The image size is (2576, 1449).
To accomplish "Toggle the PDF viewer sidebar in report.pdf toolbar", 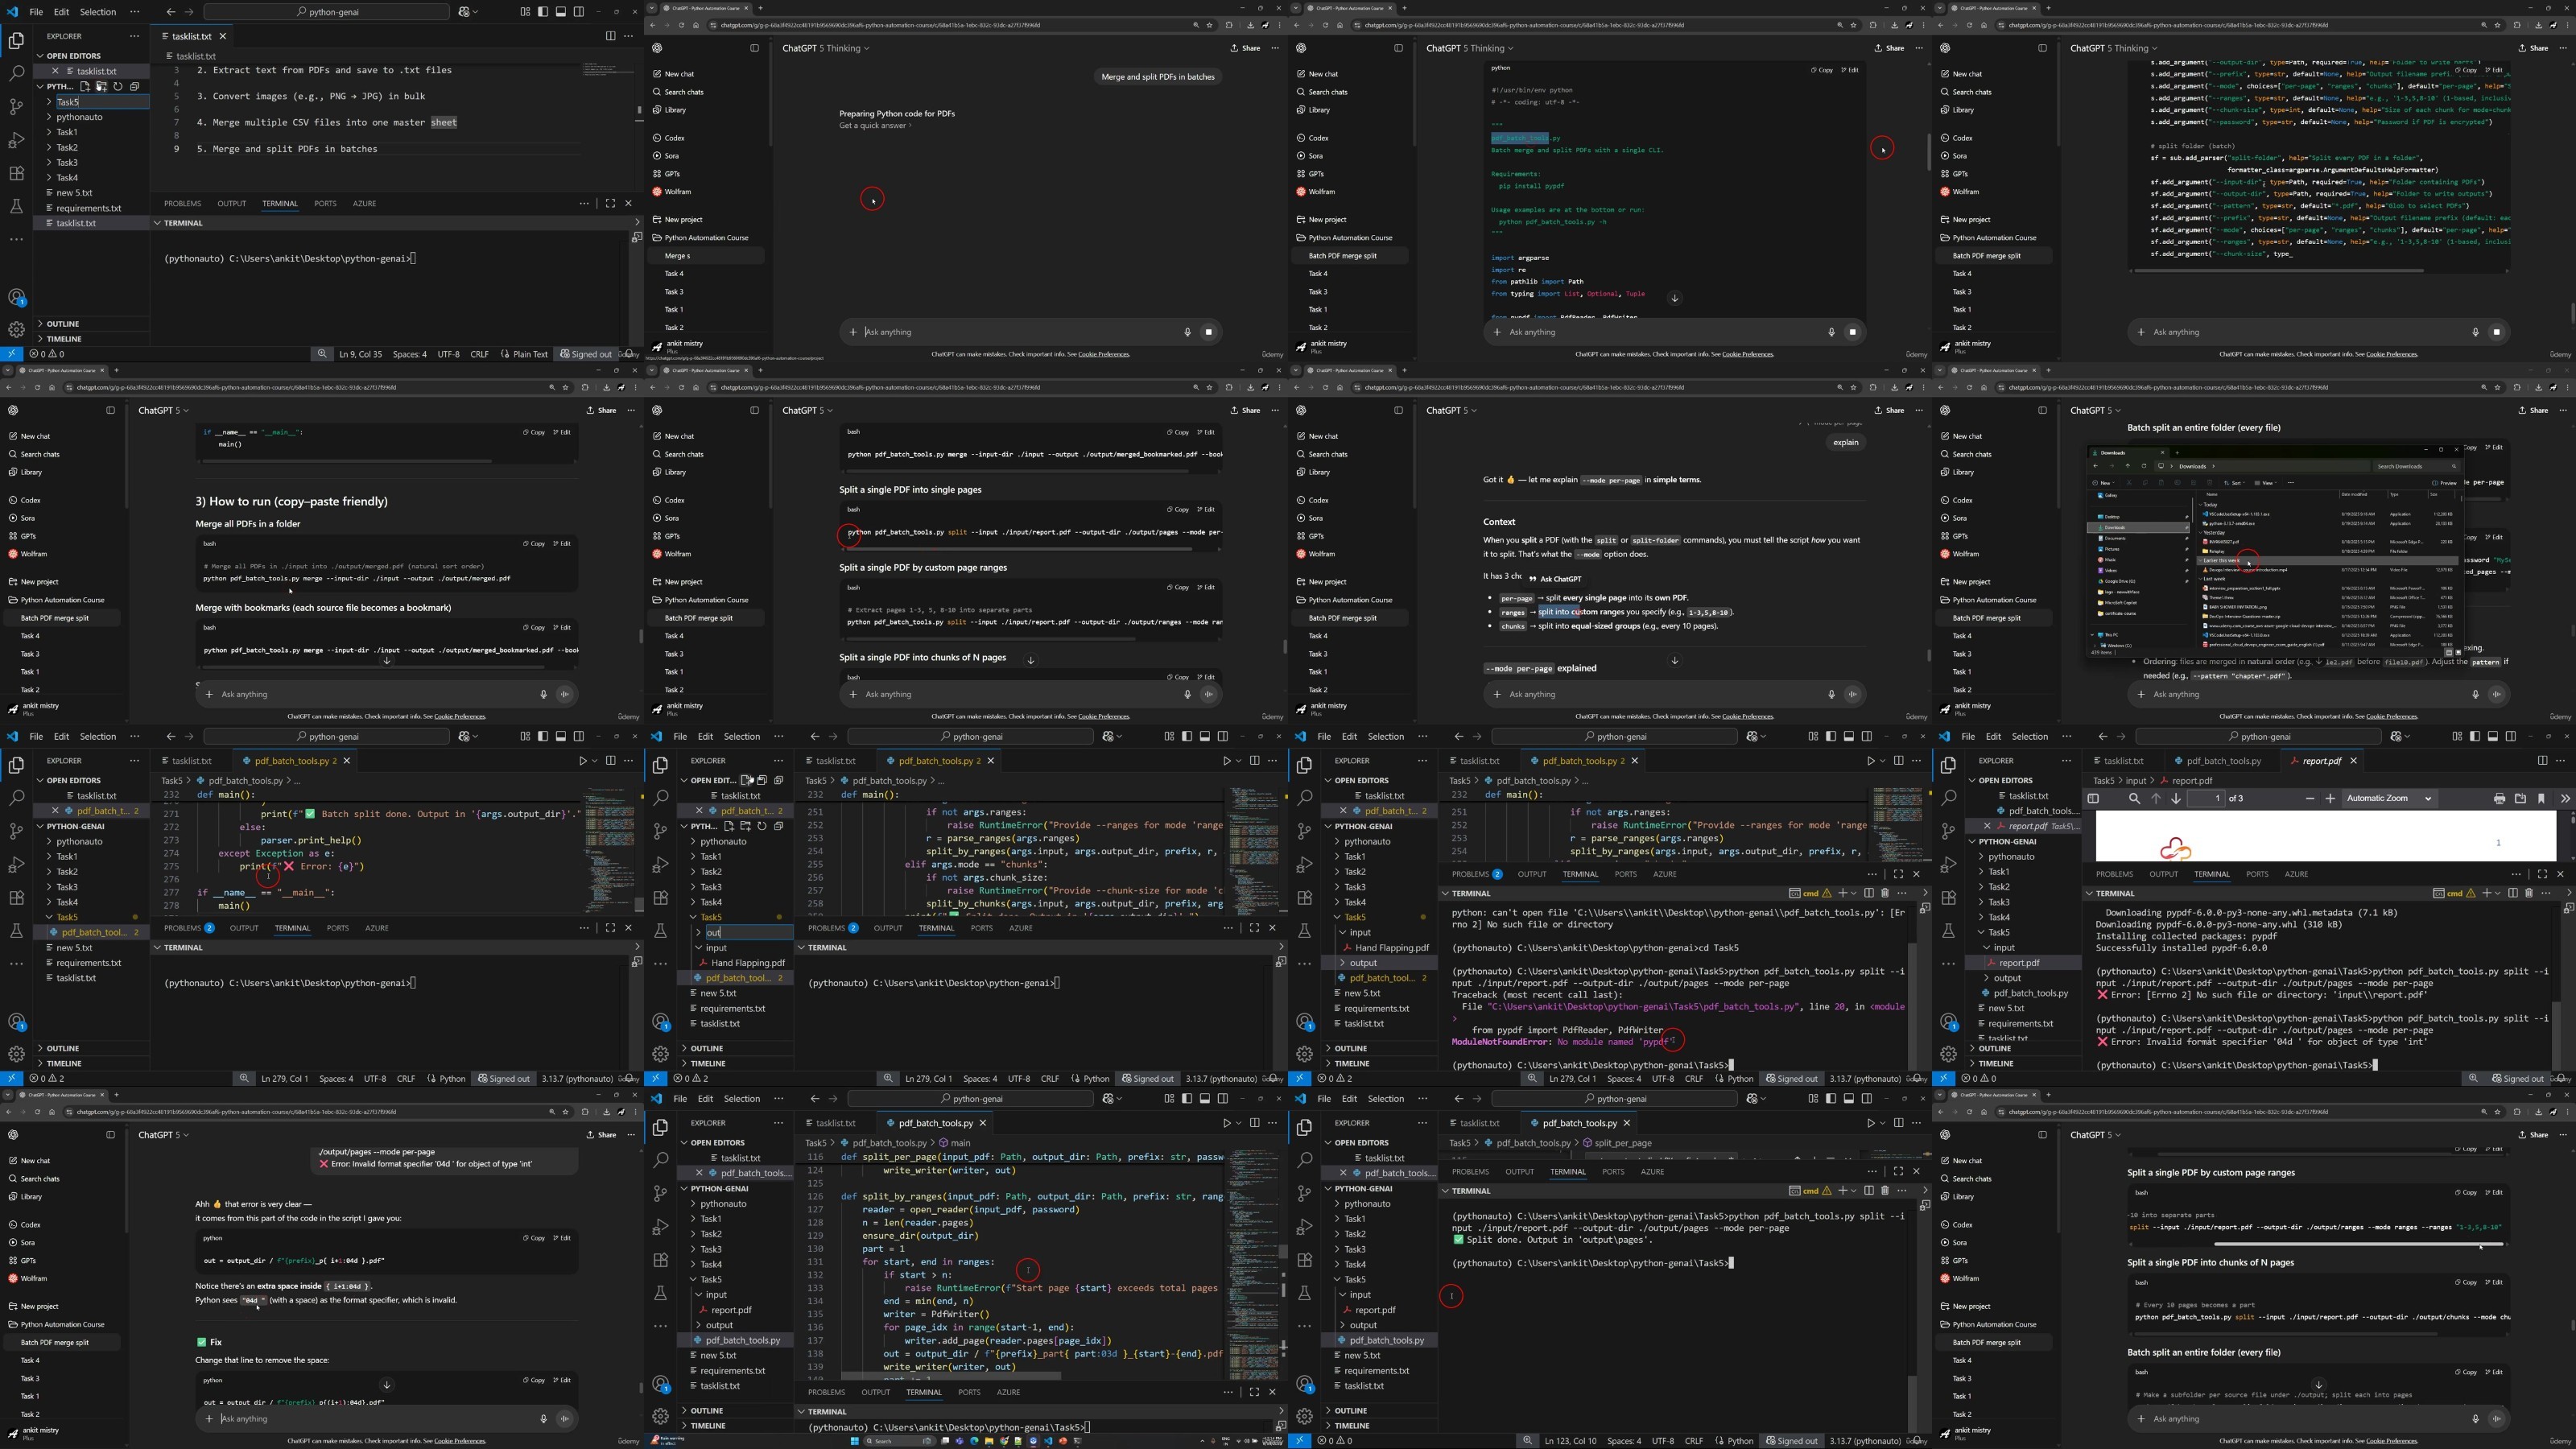I will pyautogui.click(x=2093, y=798).
